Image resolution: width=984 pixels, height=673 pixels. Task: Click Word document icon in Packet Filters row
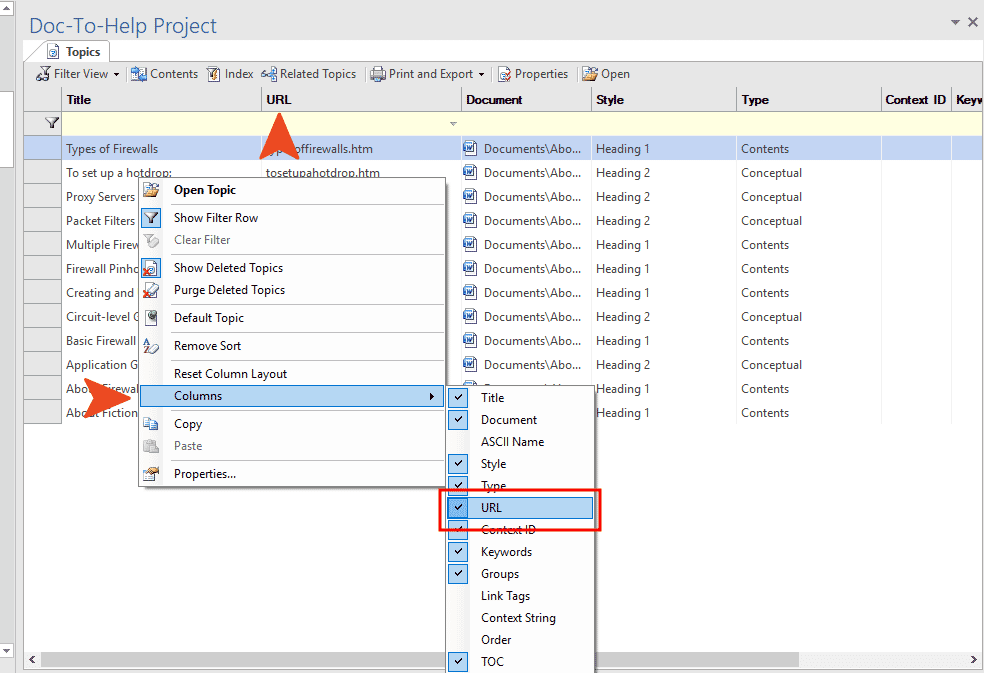tap(470, 220)
